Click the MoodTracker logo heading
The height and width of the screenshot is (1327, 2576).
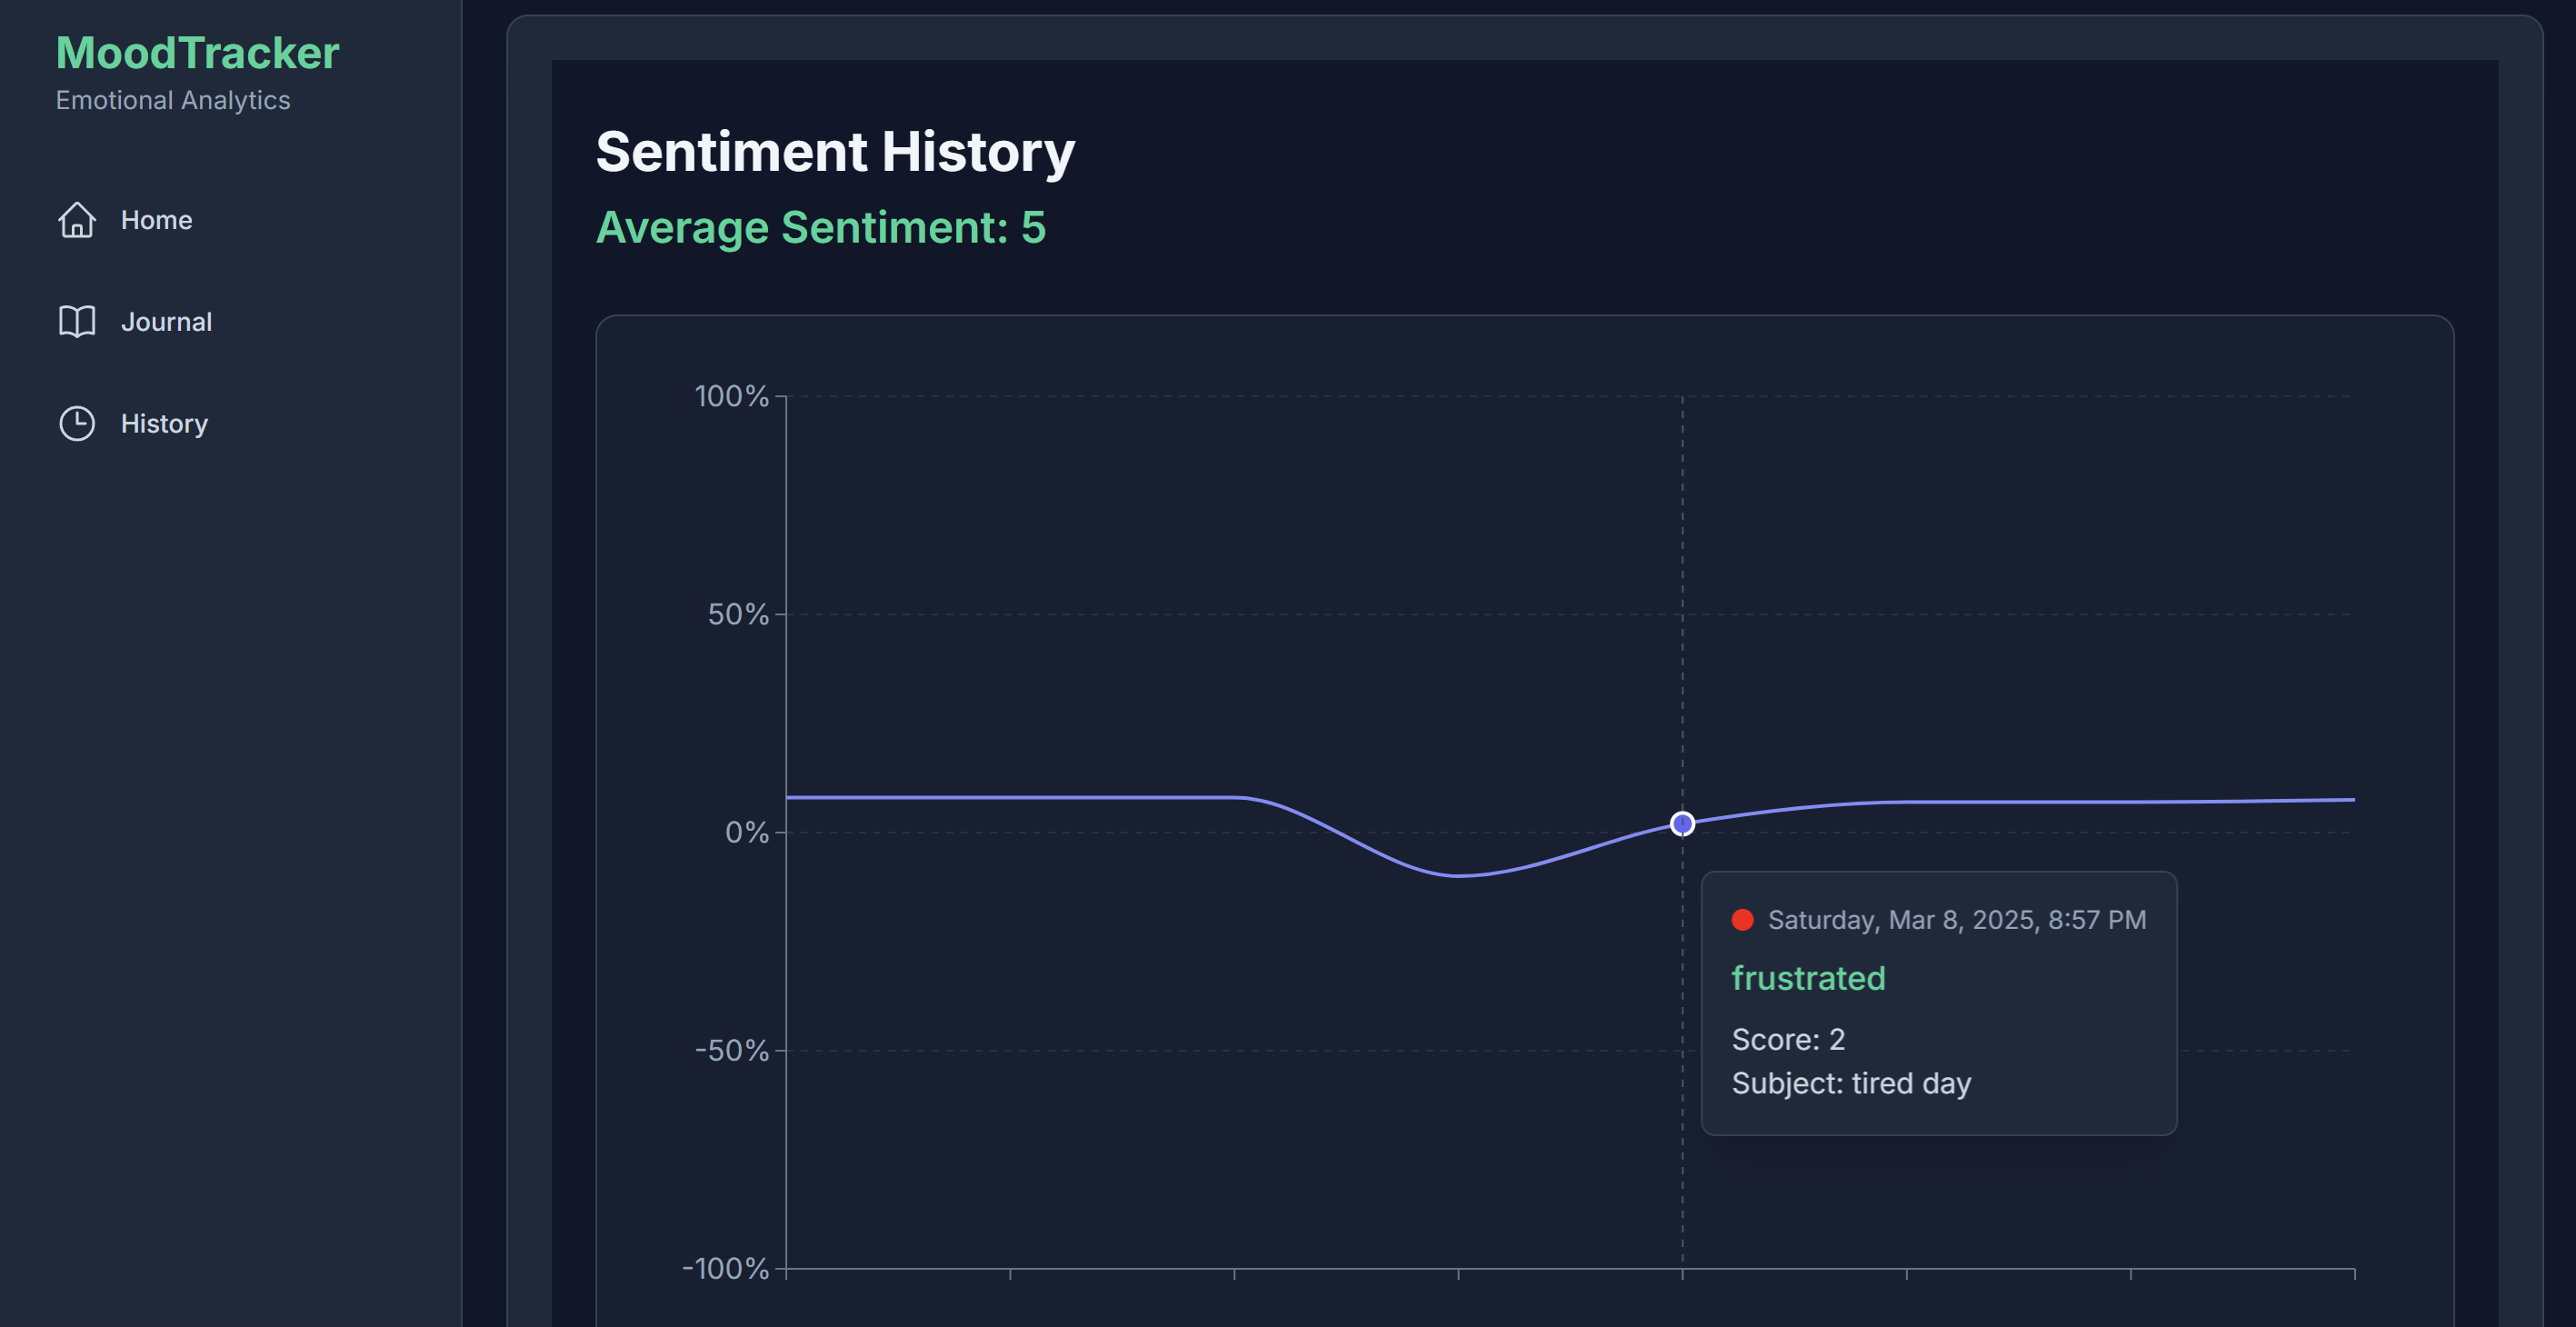pos(197,53)
